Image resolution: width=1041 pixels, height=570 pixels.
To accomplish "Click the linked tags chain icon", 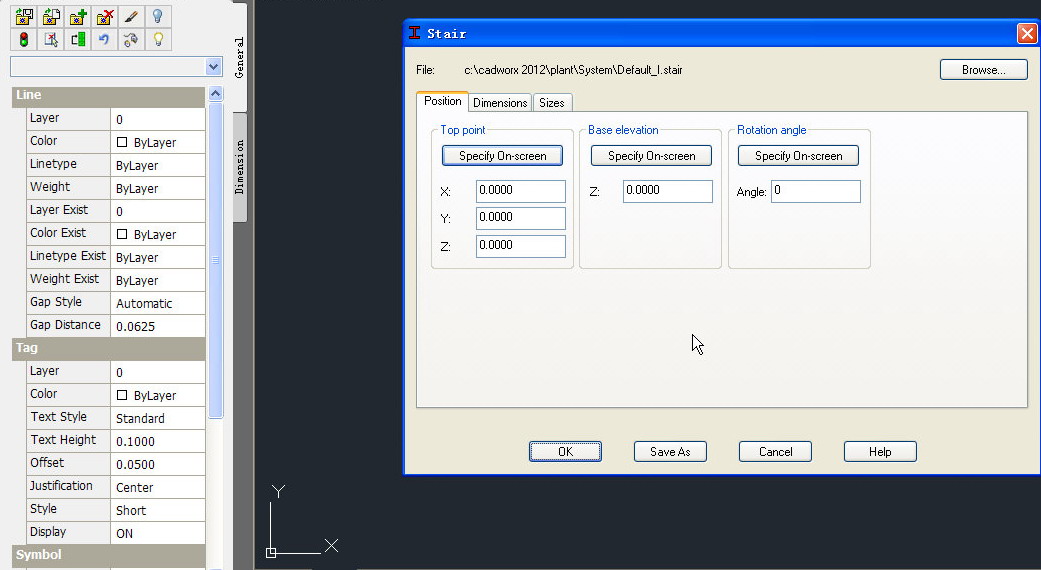I will tap(131, 40).
